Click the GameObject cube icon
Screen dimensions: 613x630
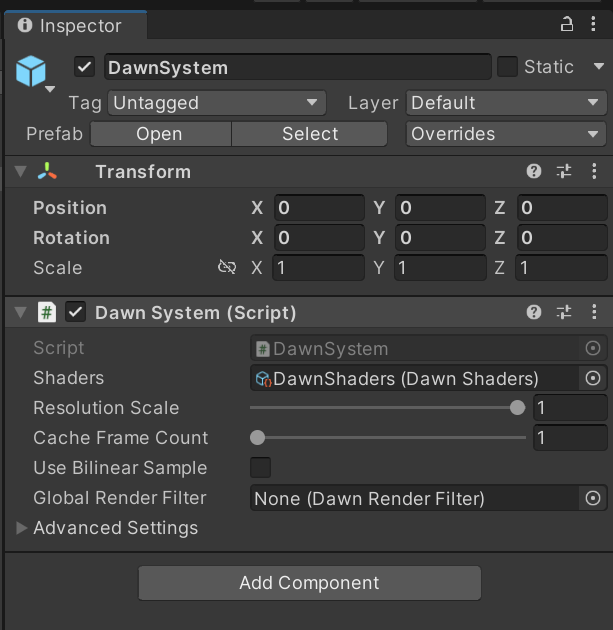pos(31,71)
